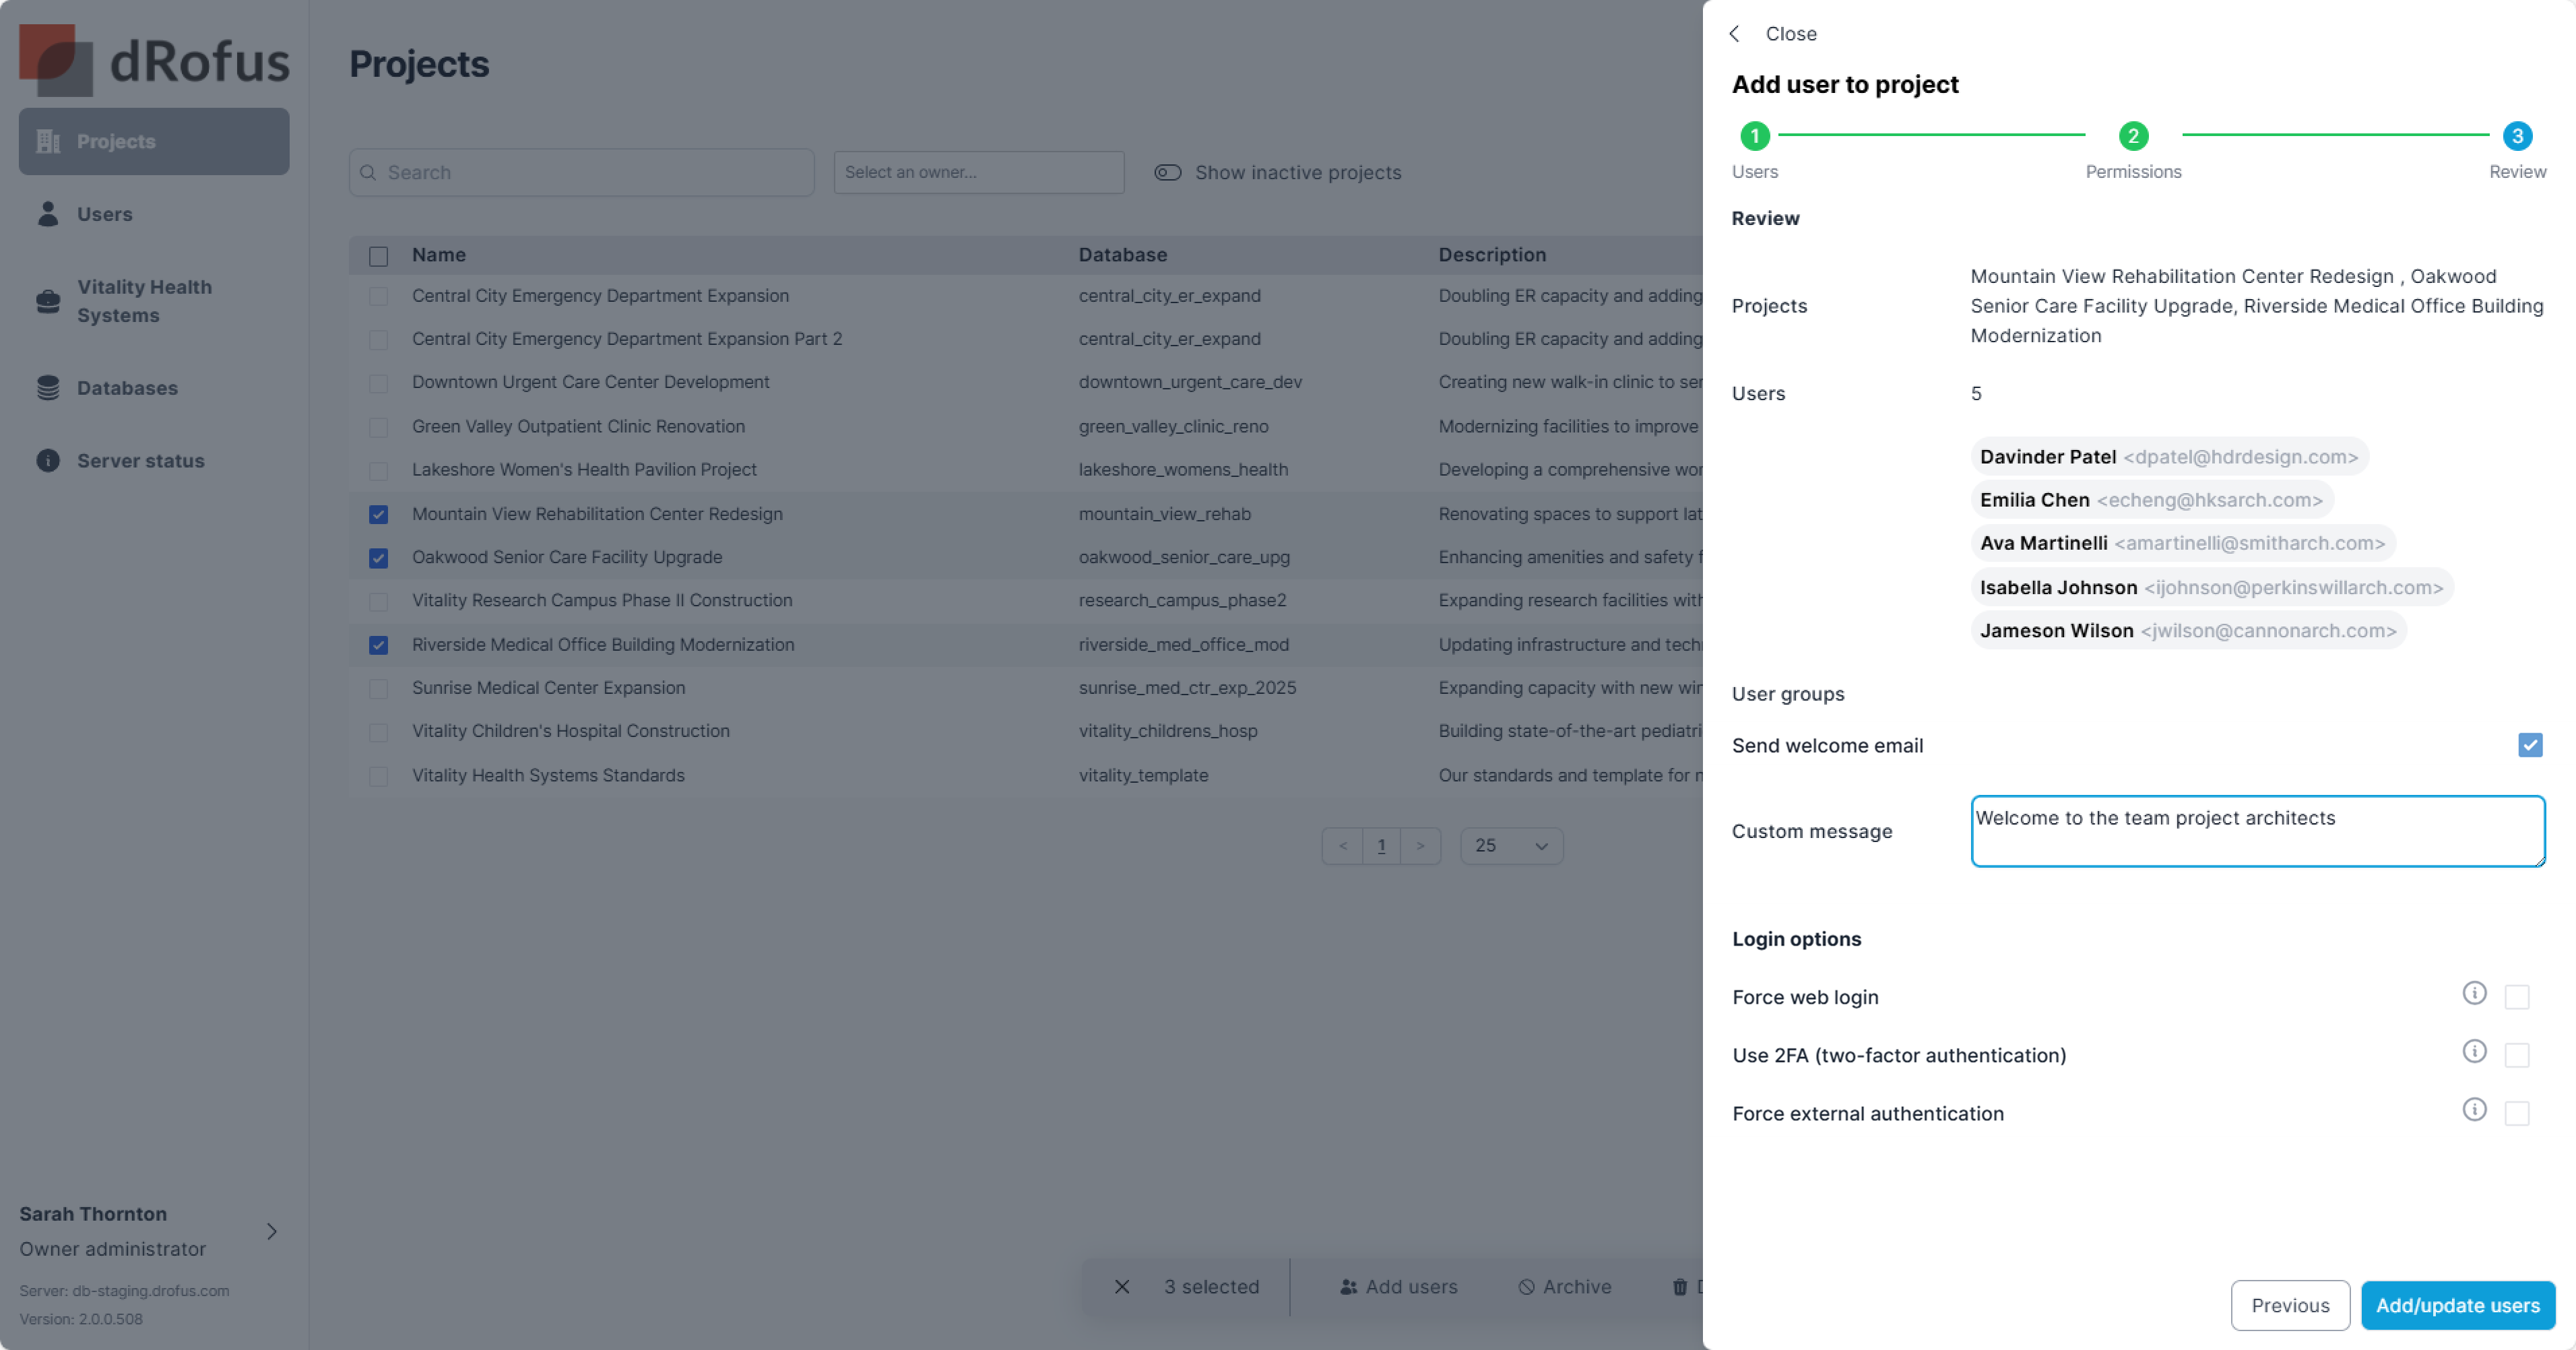Open Projects in sidebar
The width and height of the screenshot is (2576, 1350).
coord(154,141)
